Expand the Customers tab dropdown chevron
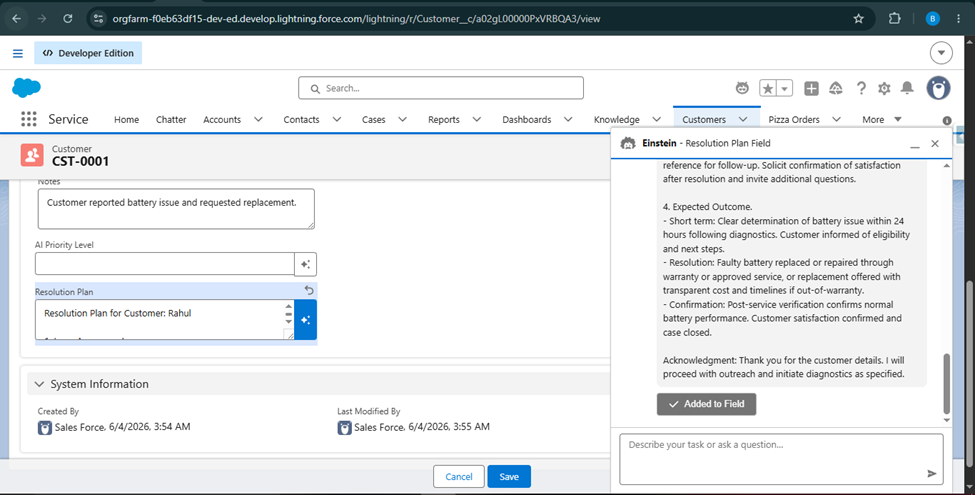Image resolution: width=975 pixels, height=495 pixels. (x=742, y=119)
